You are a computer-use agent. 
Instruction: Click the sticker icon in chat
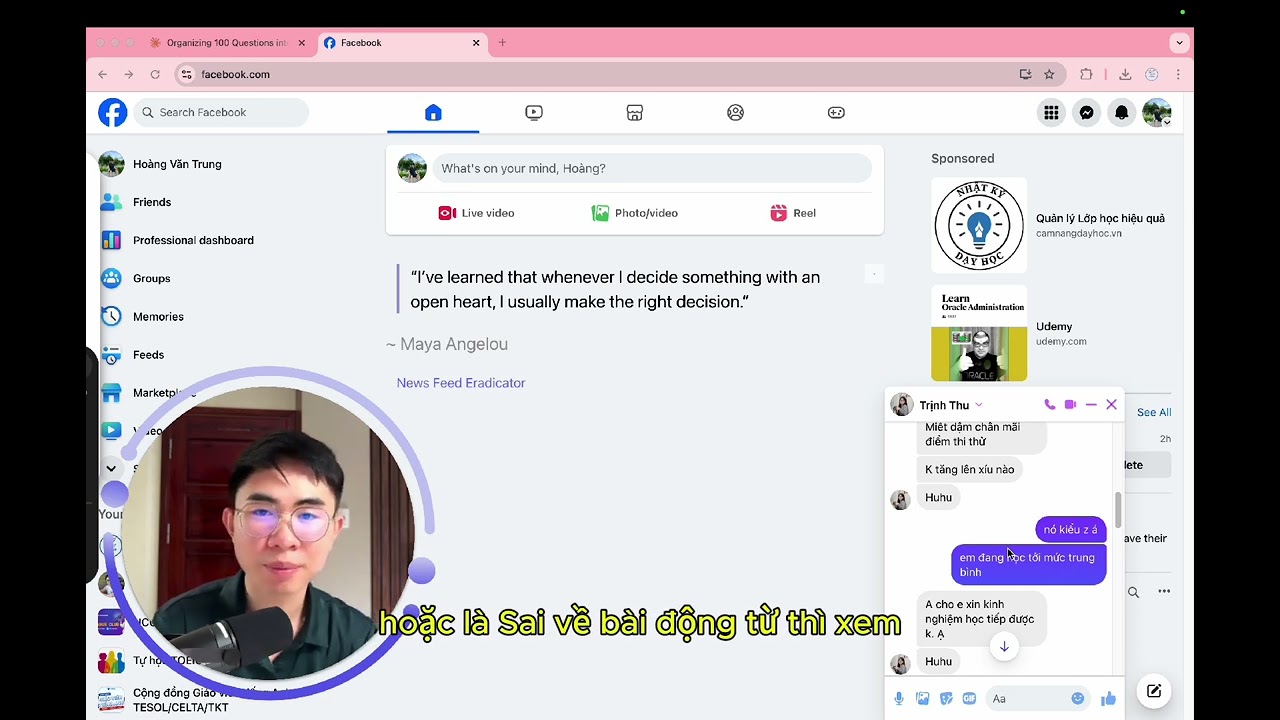click(x=946, y=698)
